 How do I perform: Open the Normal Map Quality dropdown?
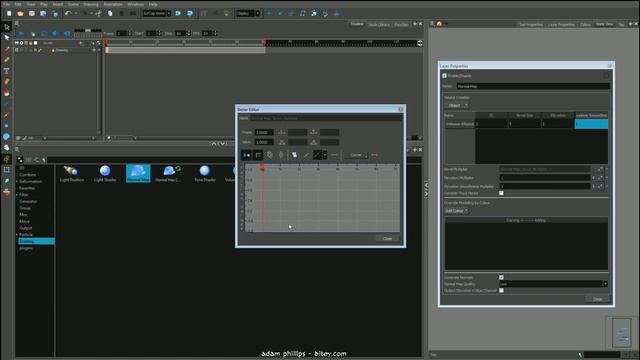tap(553, 284)
